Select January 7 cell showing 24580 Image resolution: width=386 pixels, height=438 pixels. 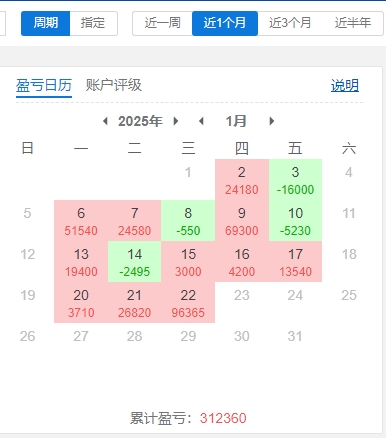click(135, 221)
